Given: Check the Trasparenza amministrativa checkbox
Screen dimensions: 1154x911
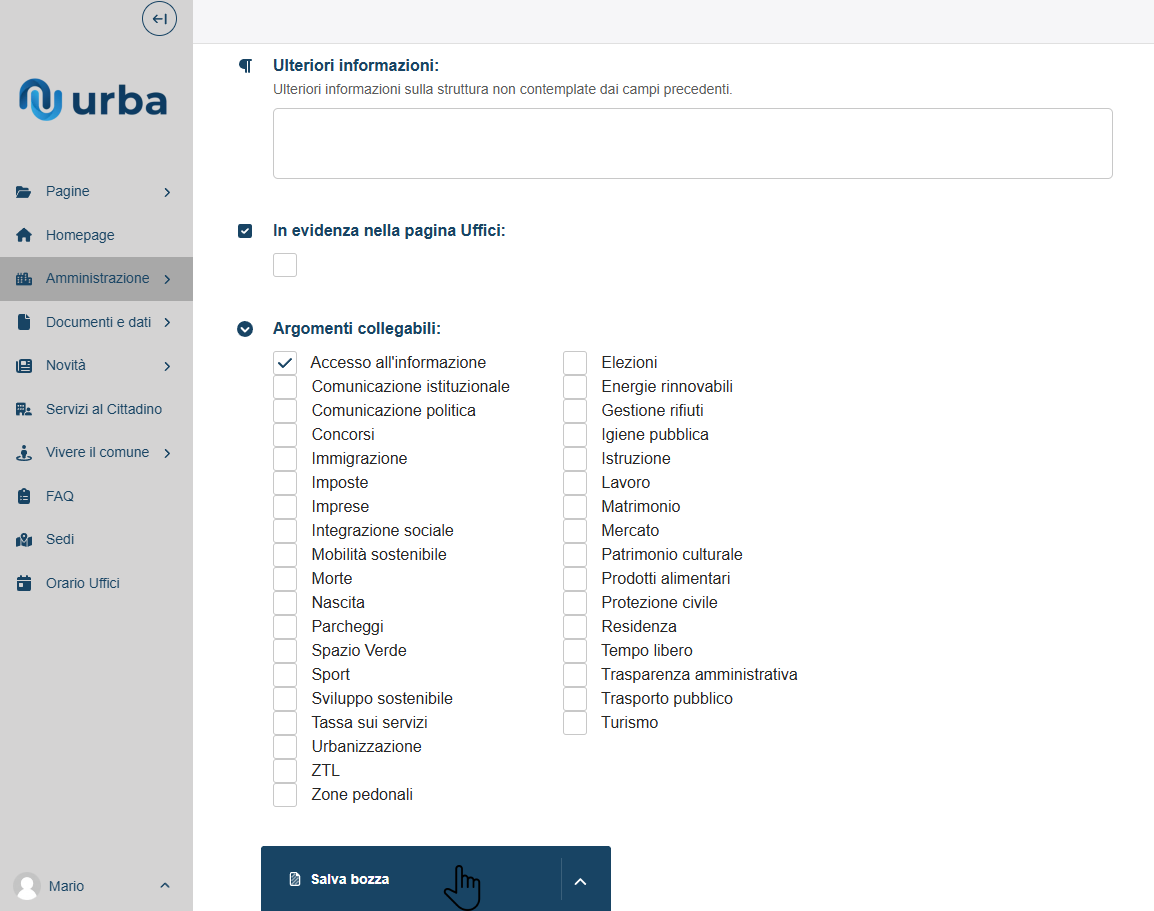Looking at the screenshot, I should click(x=575, y=675).
